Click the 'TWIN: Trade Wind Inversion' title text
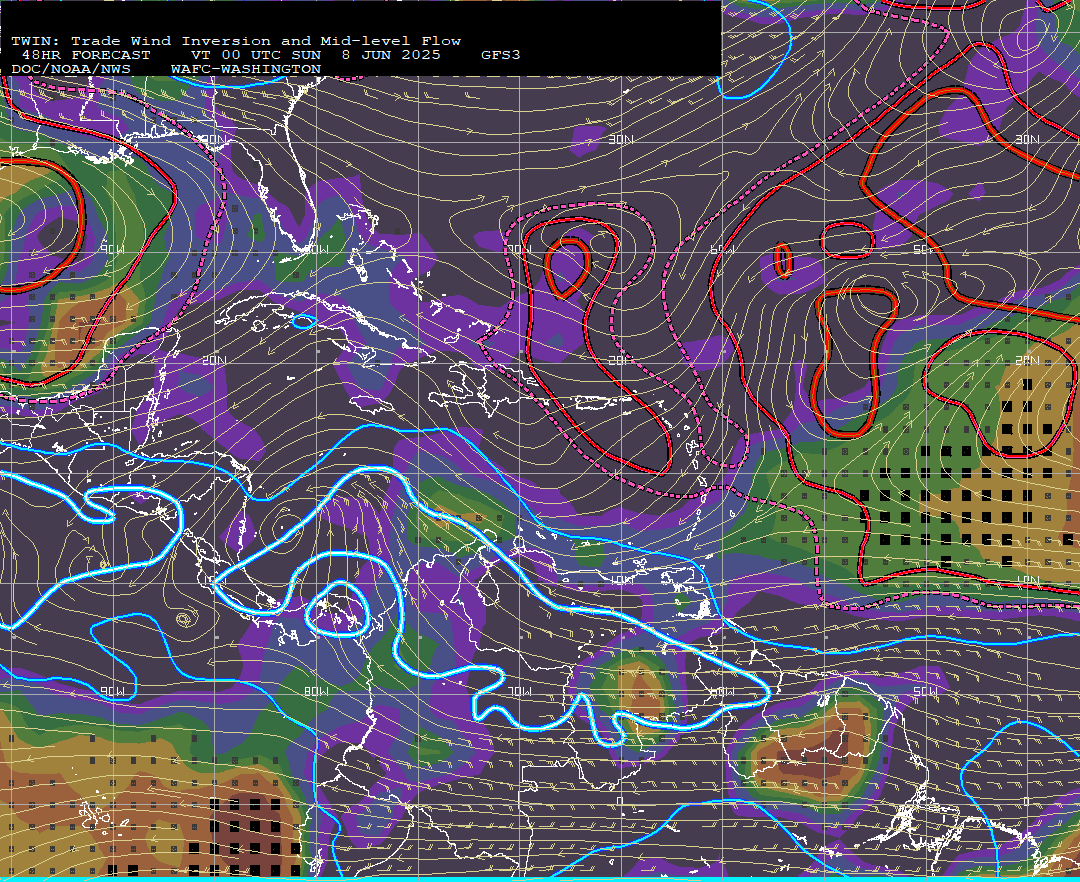Screen dimensions: 1080x882 pyautogui.click(x=141, y=41)
